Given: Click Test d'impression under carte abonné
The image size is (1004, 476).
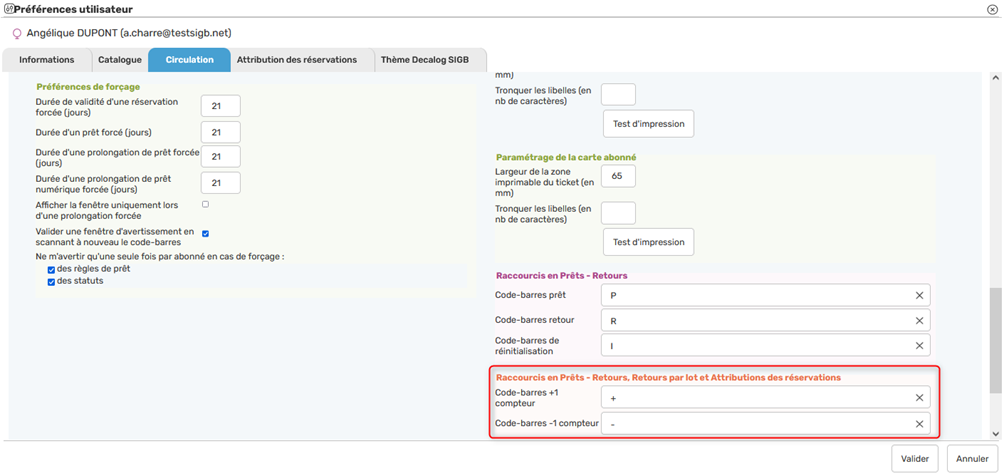Looking at the screenshot, I should click(648, 242).
